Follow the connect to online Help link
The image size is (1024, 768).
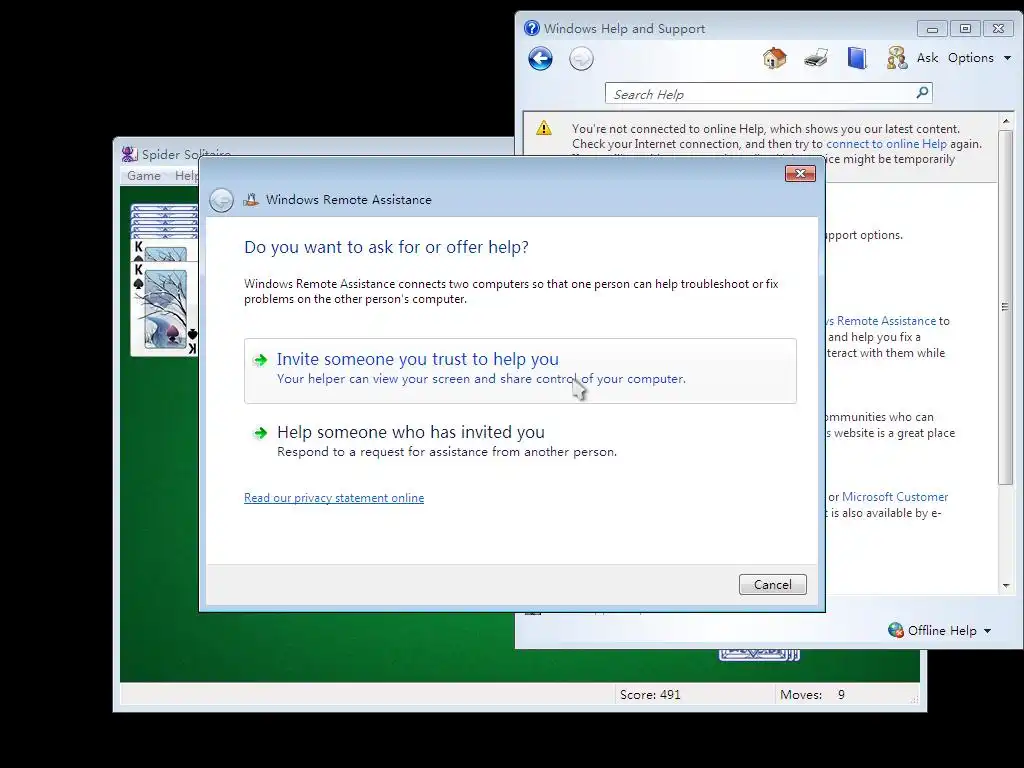[886, 144]
